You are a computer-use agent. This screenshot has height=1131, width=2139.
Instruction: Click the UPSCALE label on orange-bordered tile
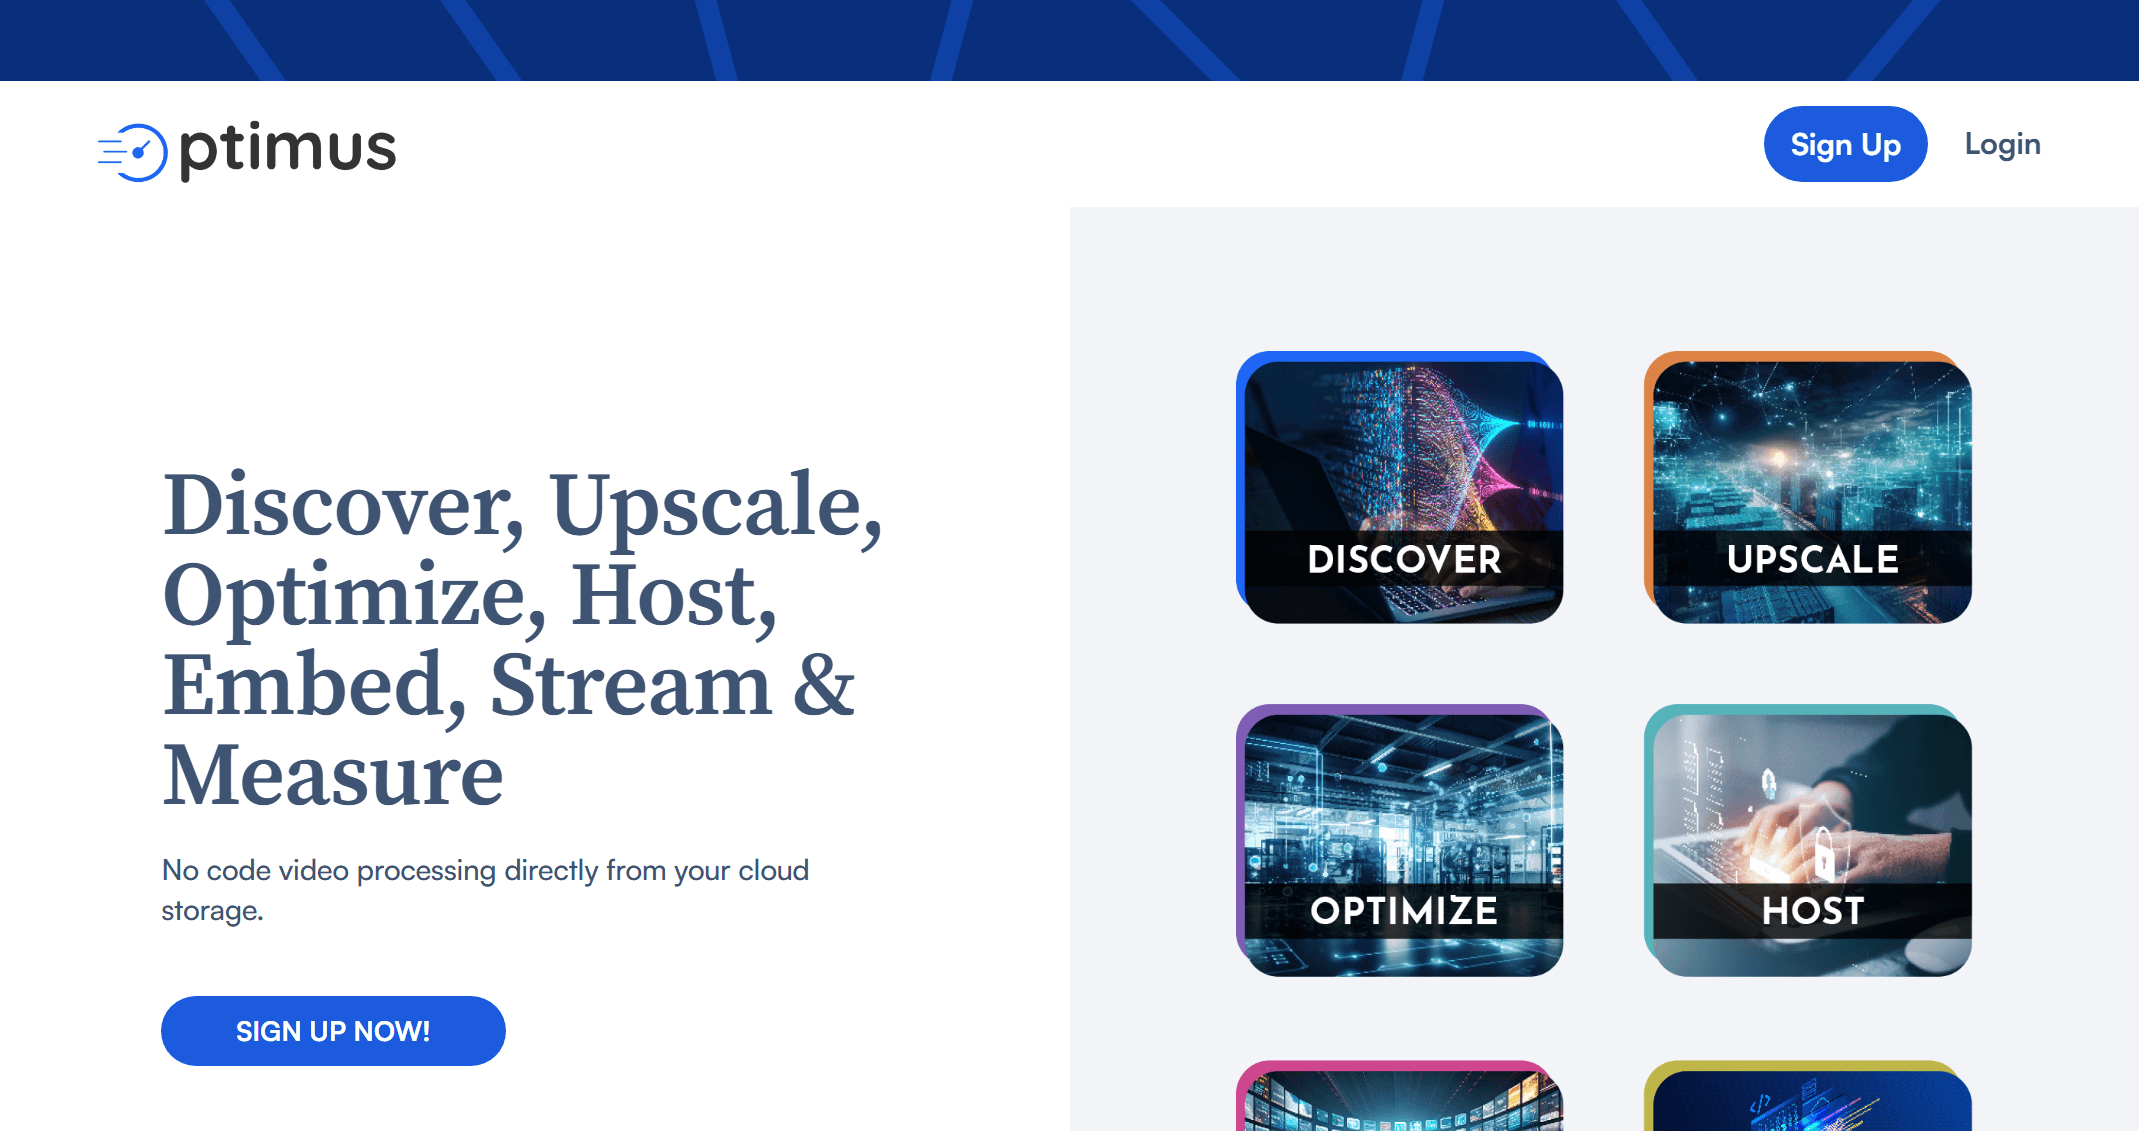click(1812, 559)
